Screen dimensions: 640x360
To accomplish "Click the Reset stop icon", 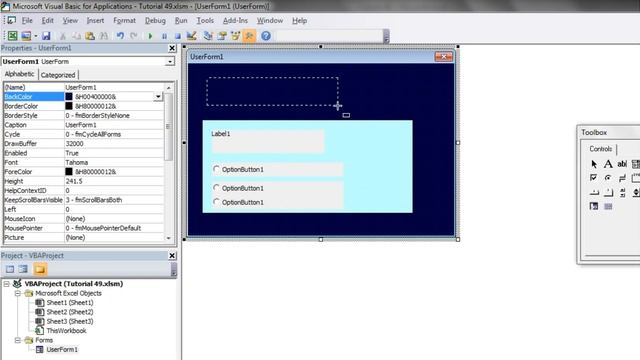I will coord(178,36).
